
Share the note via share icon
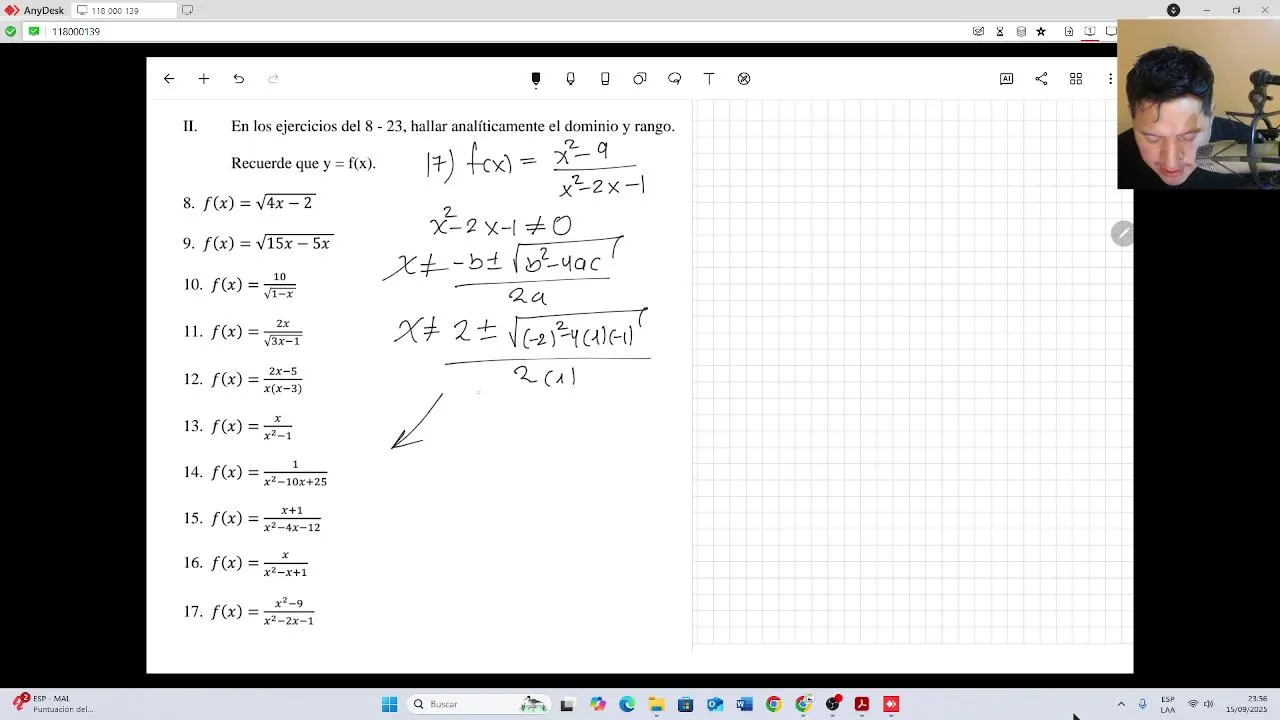coord(1041,79)
